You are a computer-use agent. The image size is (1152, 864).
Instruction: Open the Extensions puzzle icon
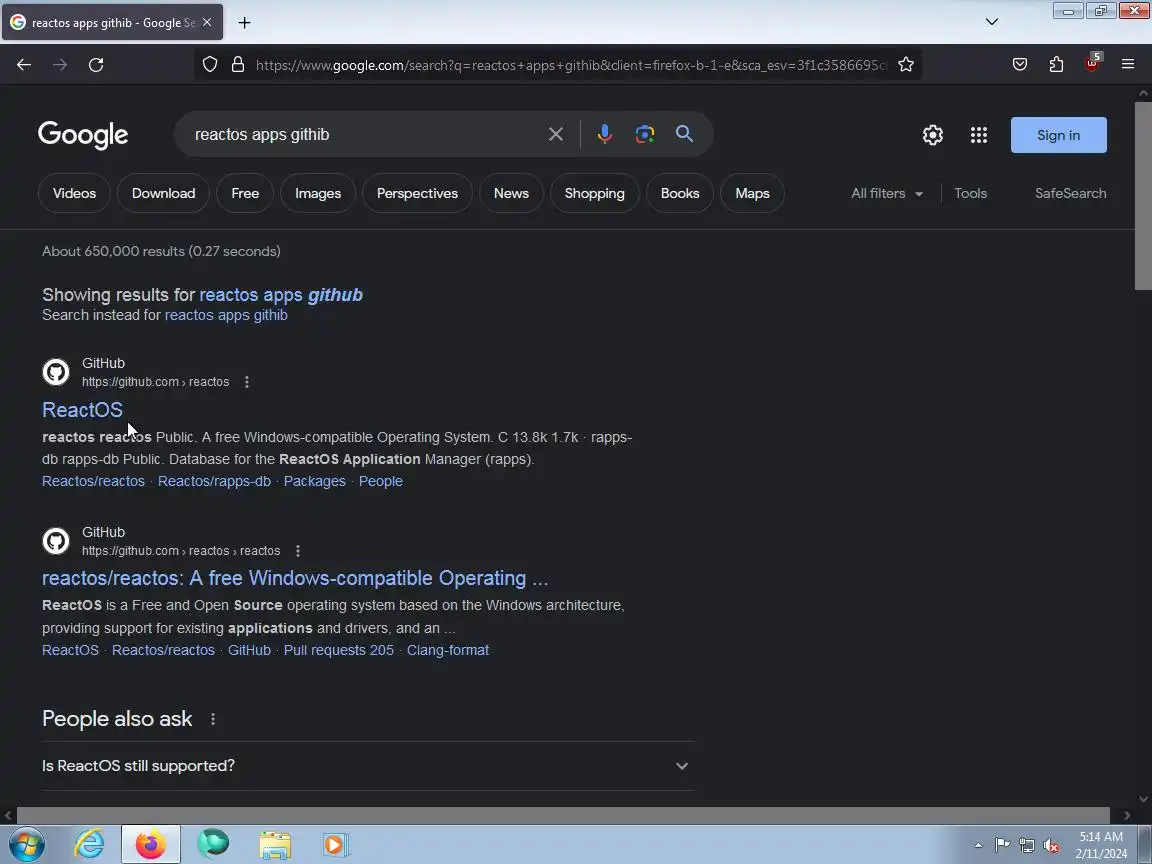pyautogui.click(x=1056, y=65)
